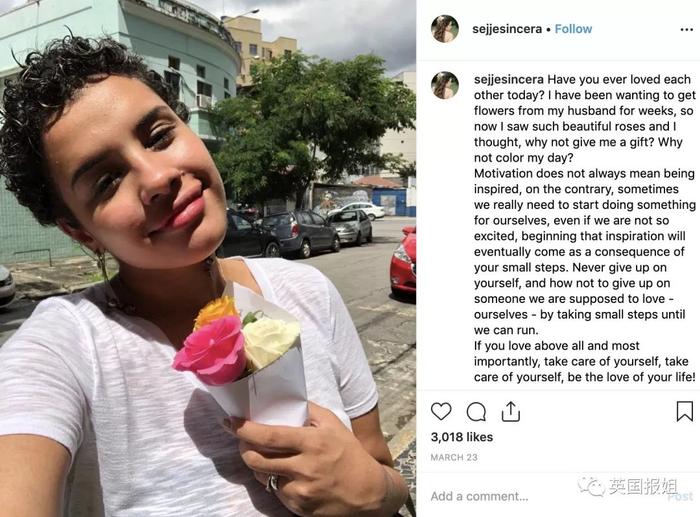Follow the sejjesincera account
700x517 pixels.
click(x=573, y=29)
